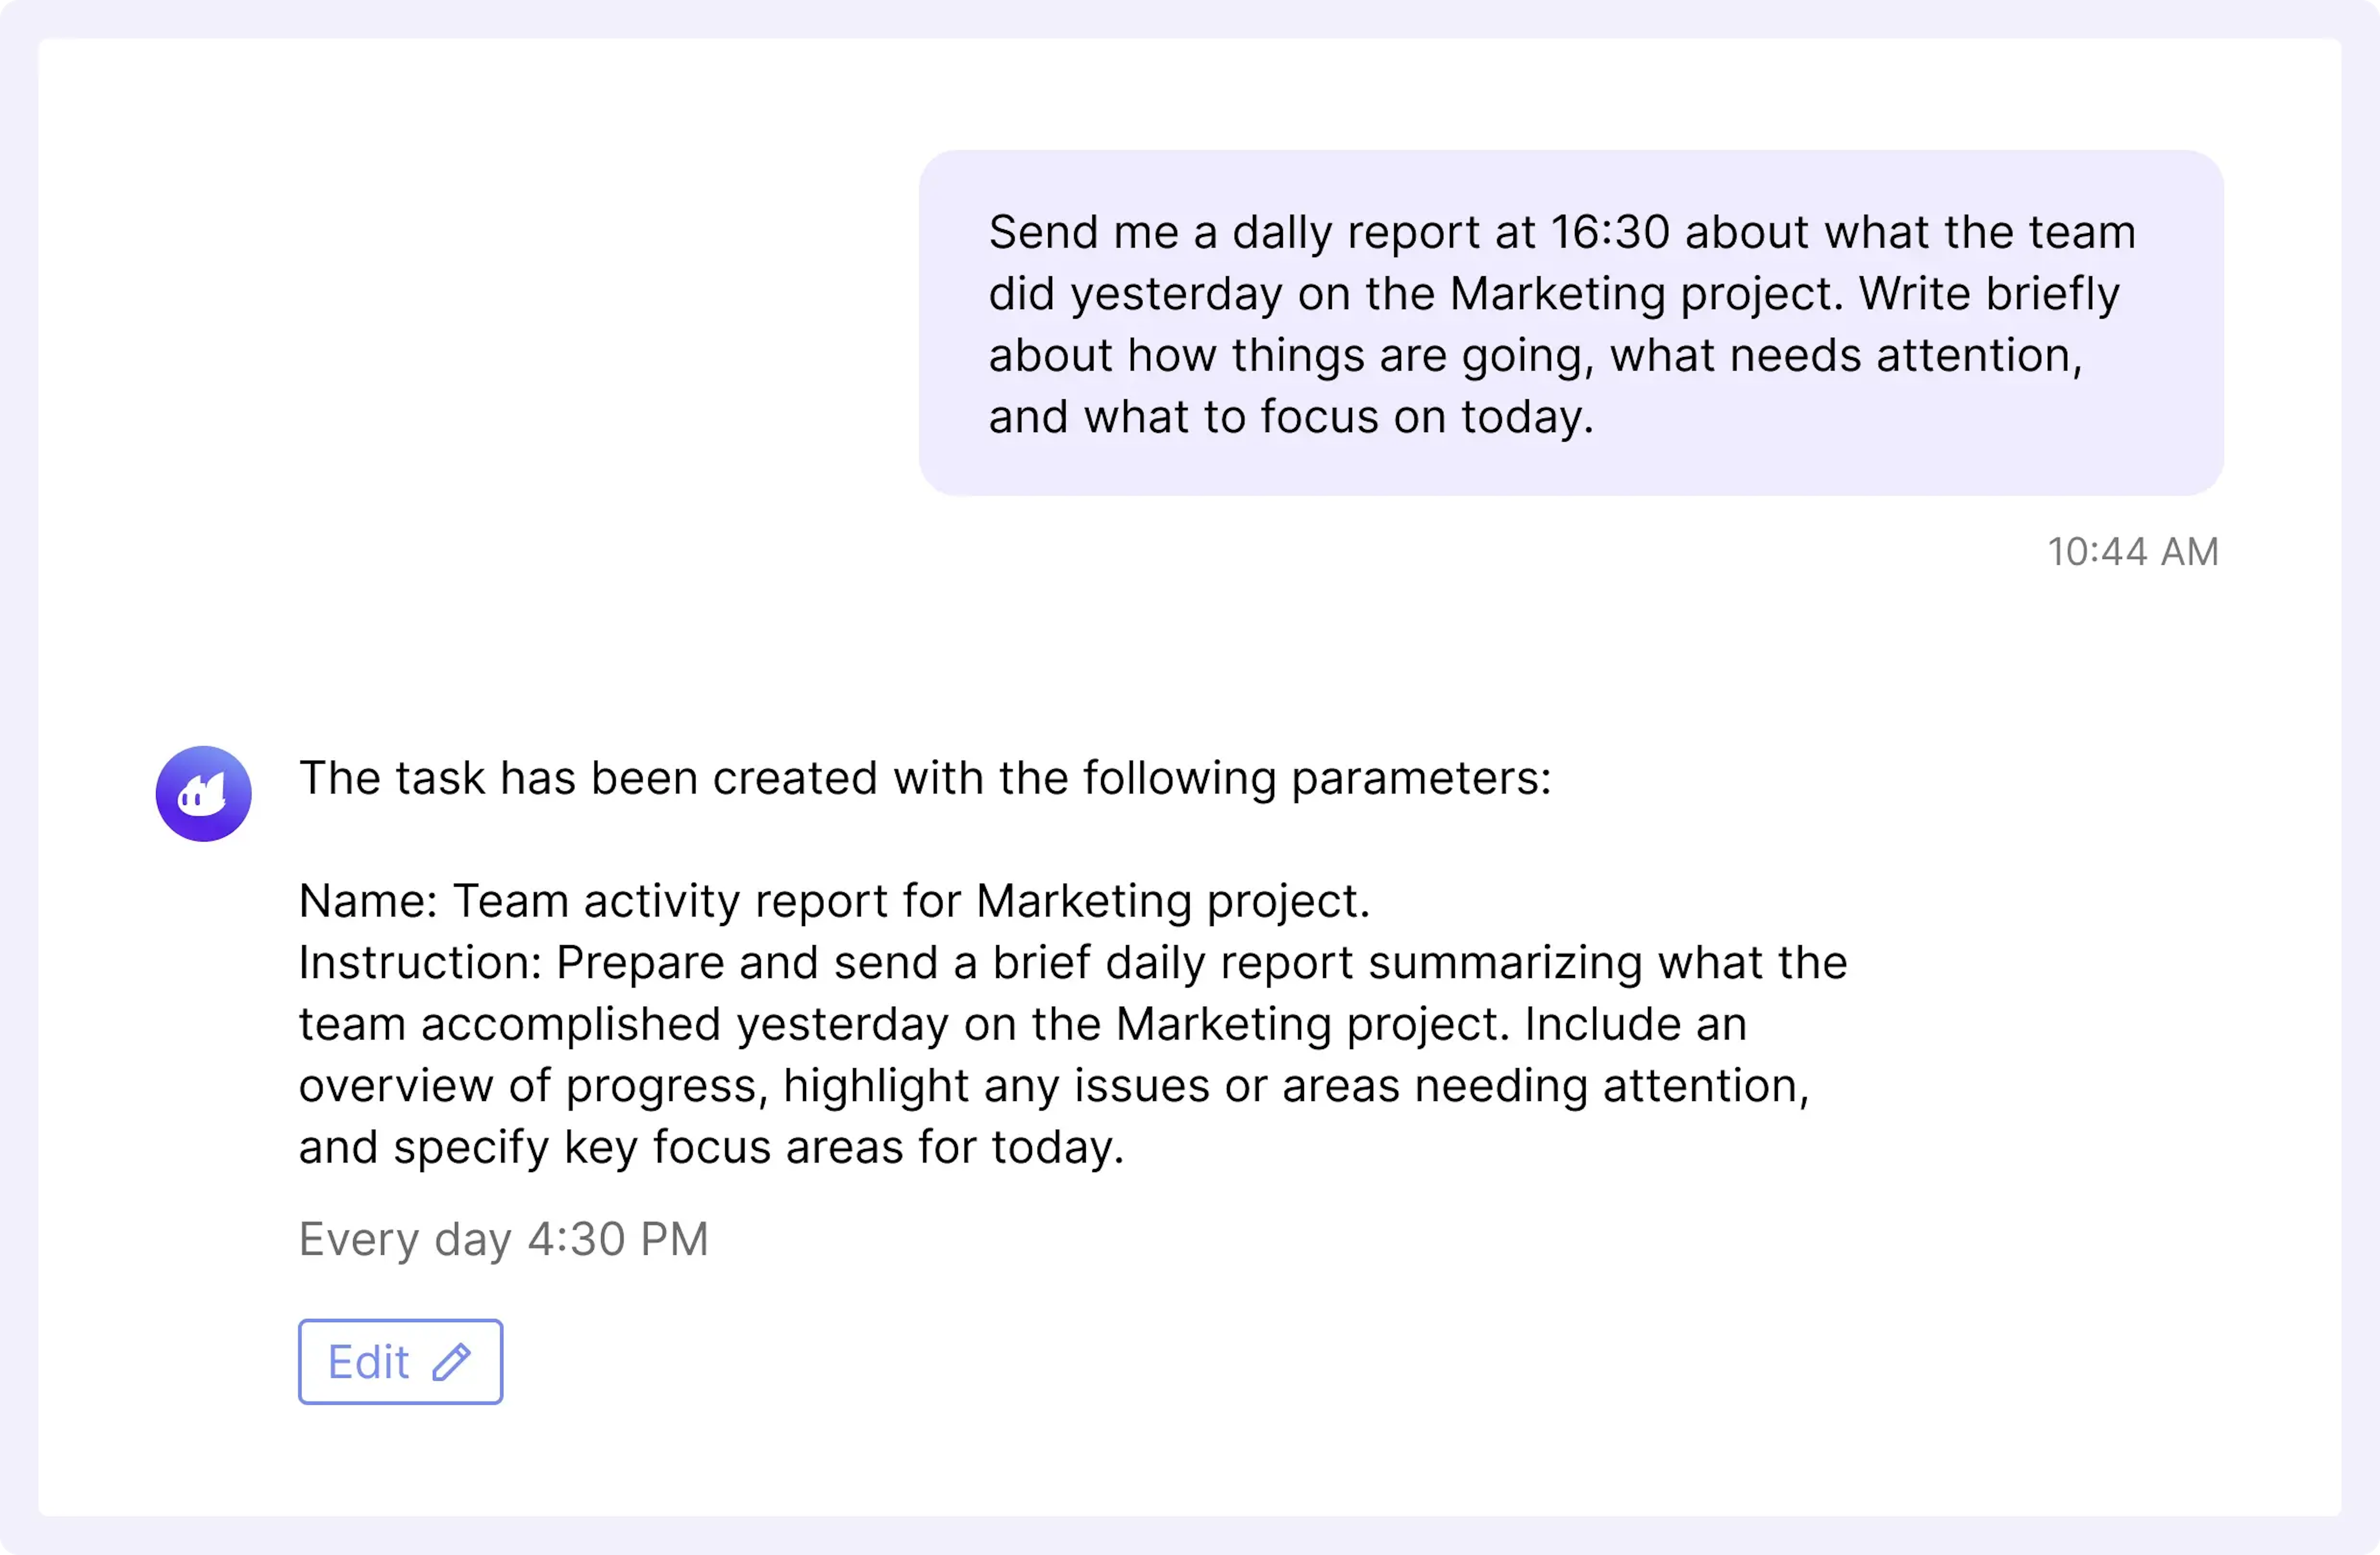The image size is (2380, 1555).
Task: Click the Edit text label
Action: [369, 1362]
